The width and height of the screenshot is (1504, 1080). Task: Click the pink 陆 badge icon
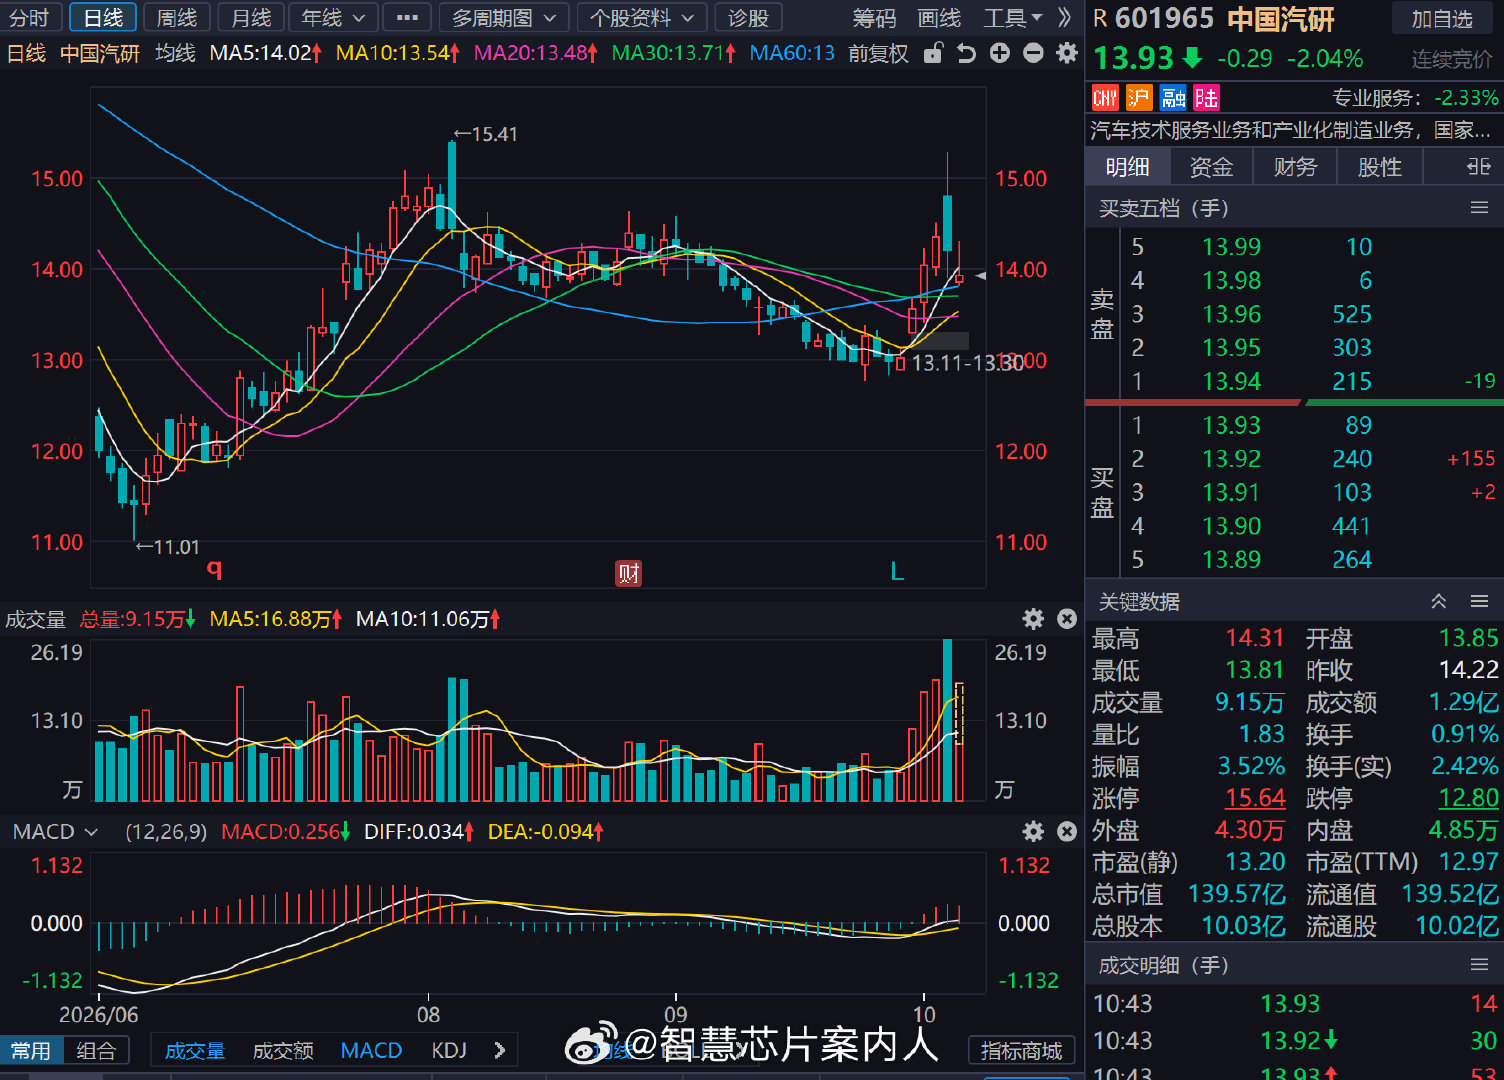(x=1207, y=97)
